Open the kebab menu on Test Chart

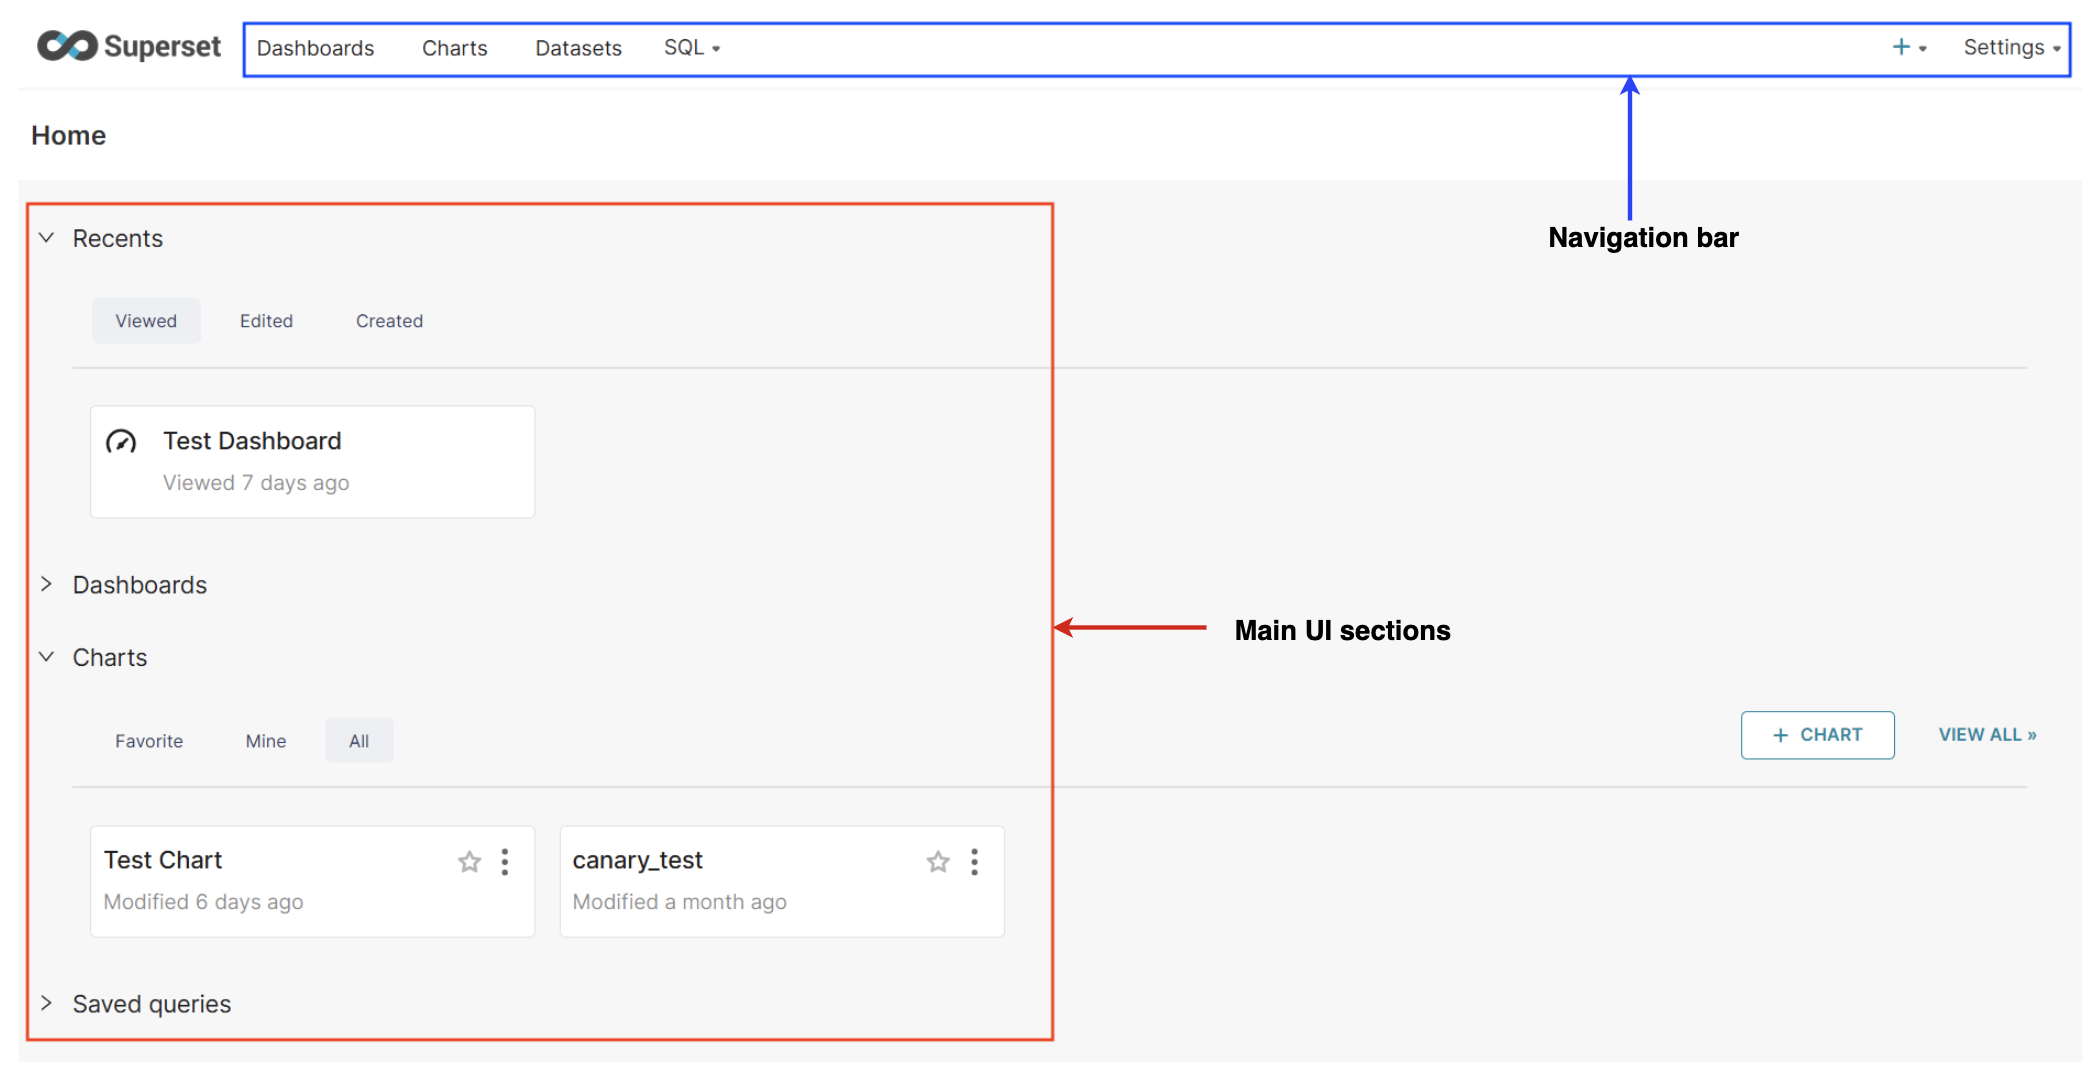[504, 861]
